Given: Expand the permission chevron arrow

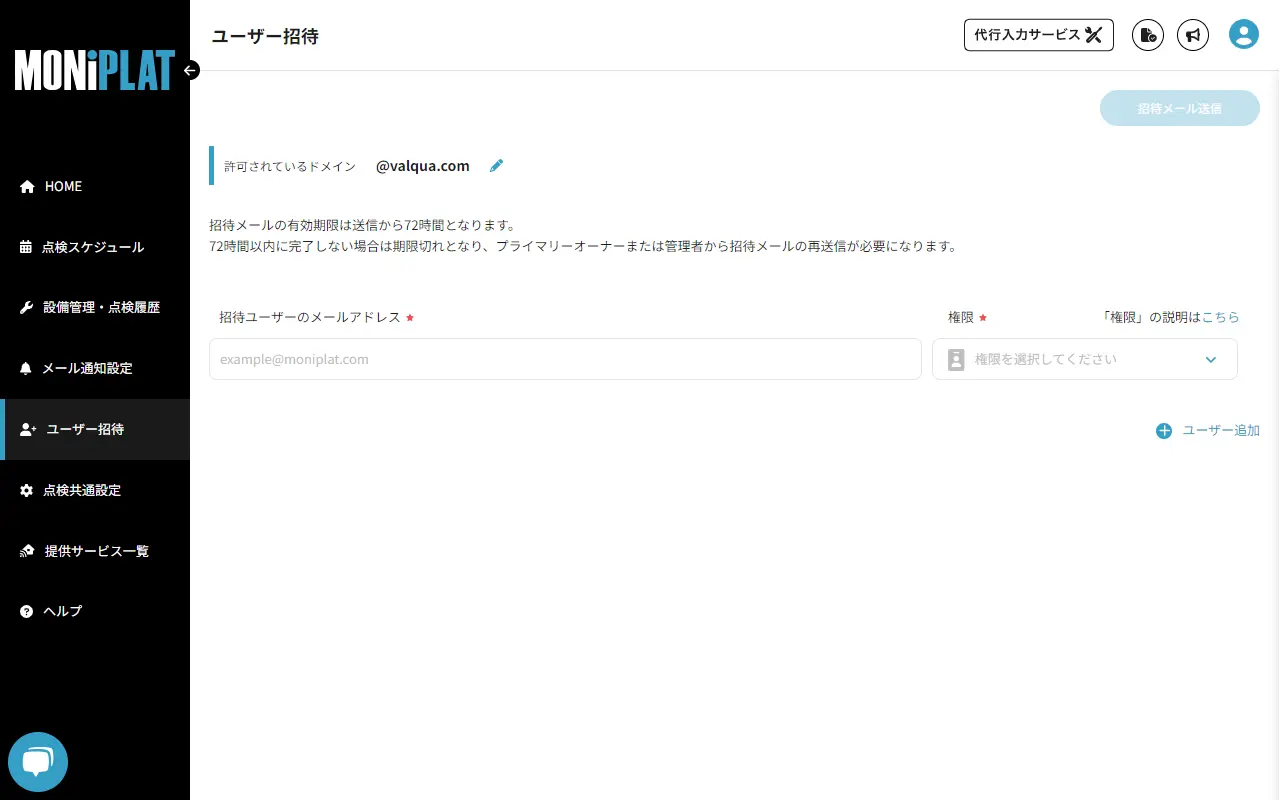Looking at the screenshot, I should pyautogui.click(x=1210, y=359).
